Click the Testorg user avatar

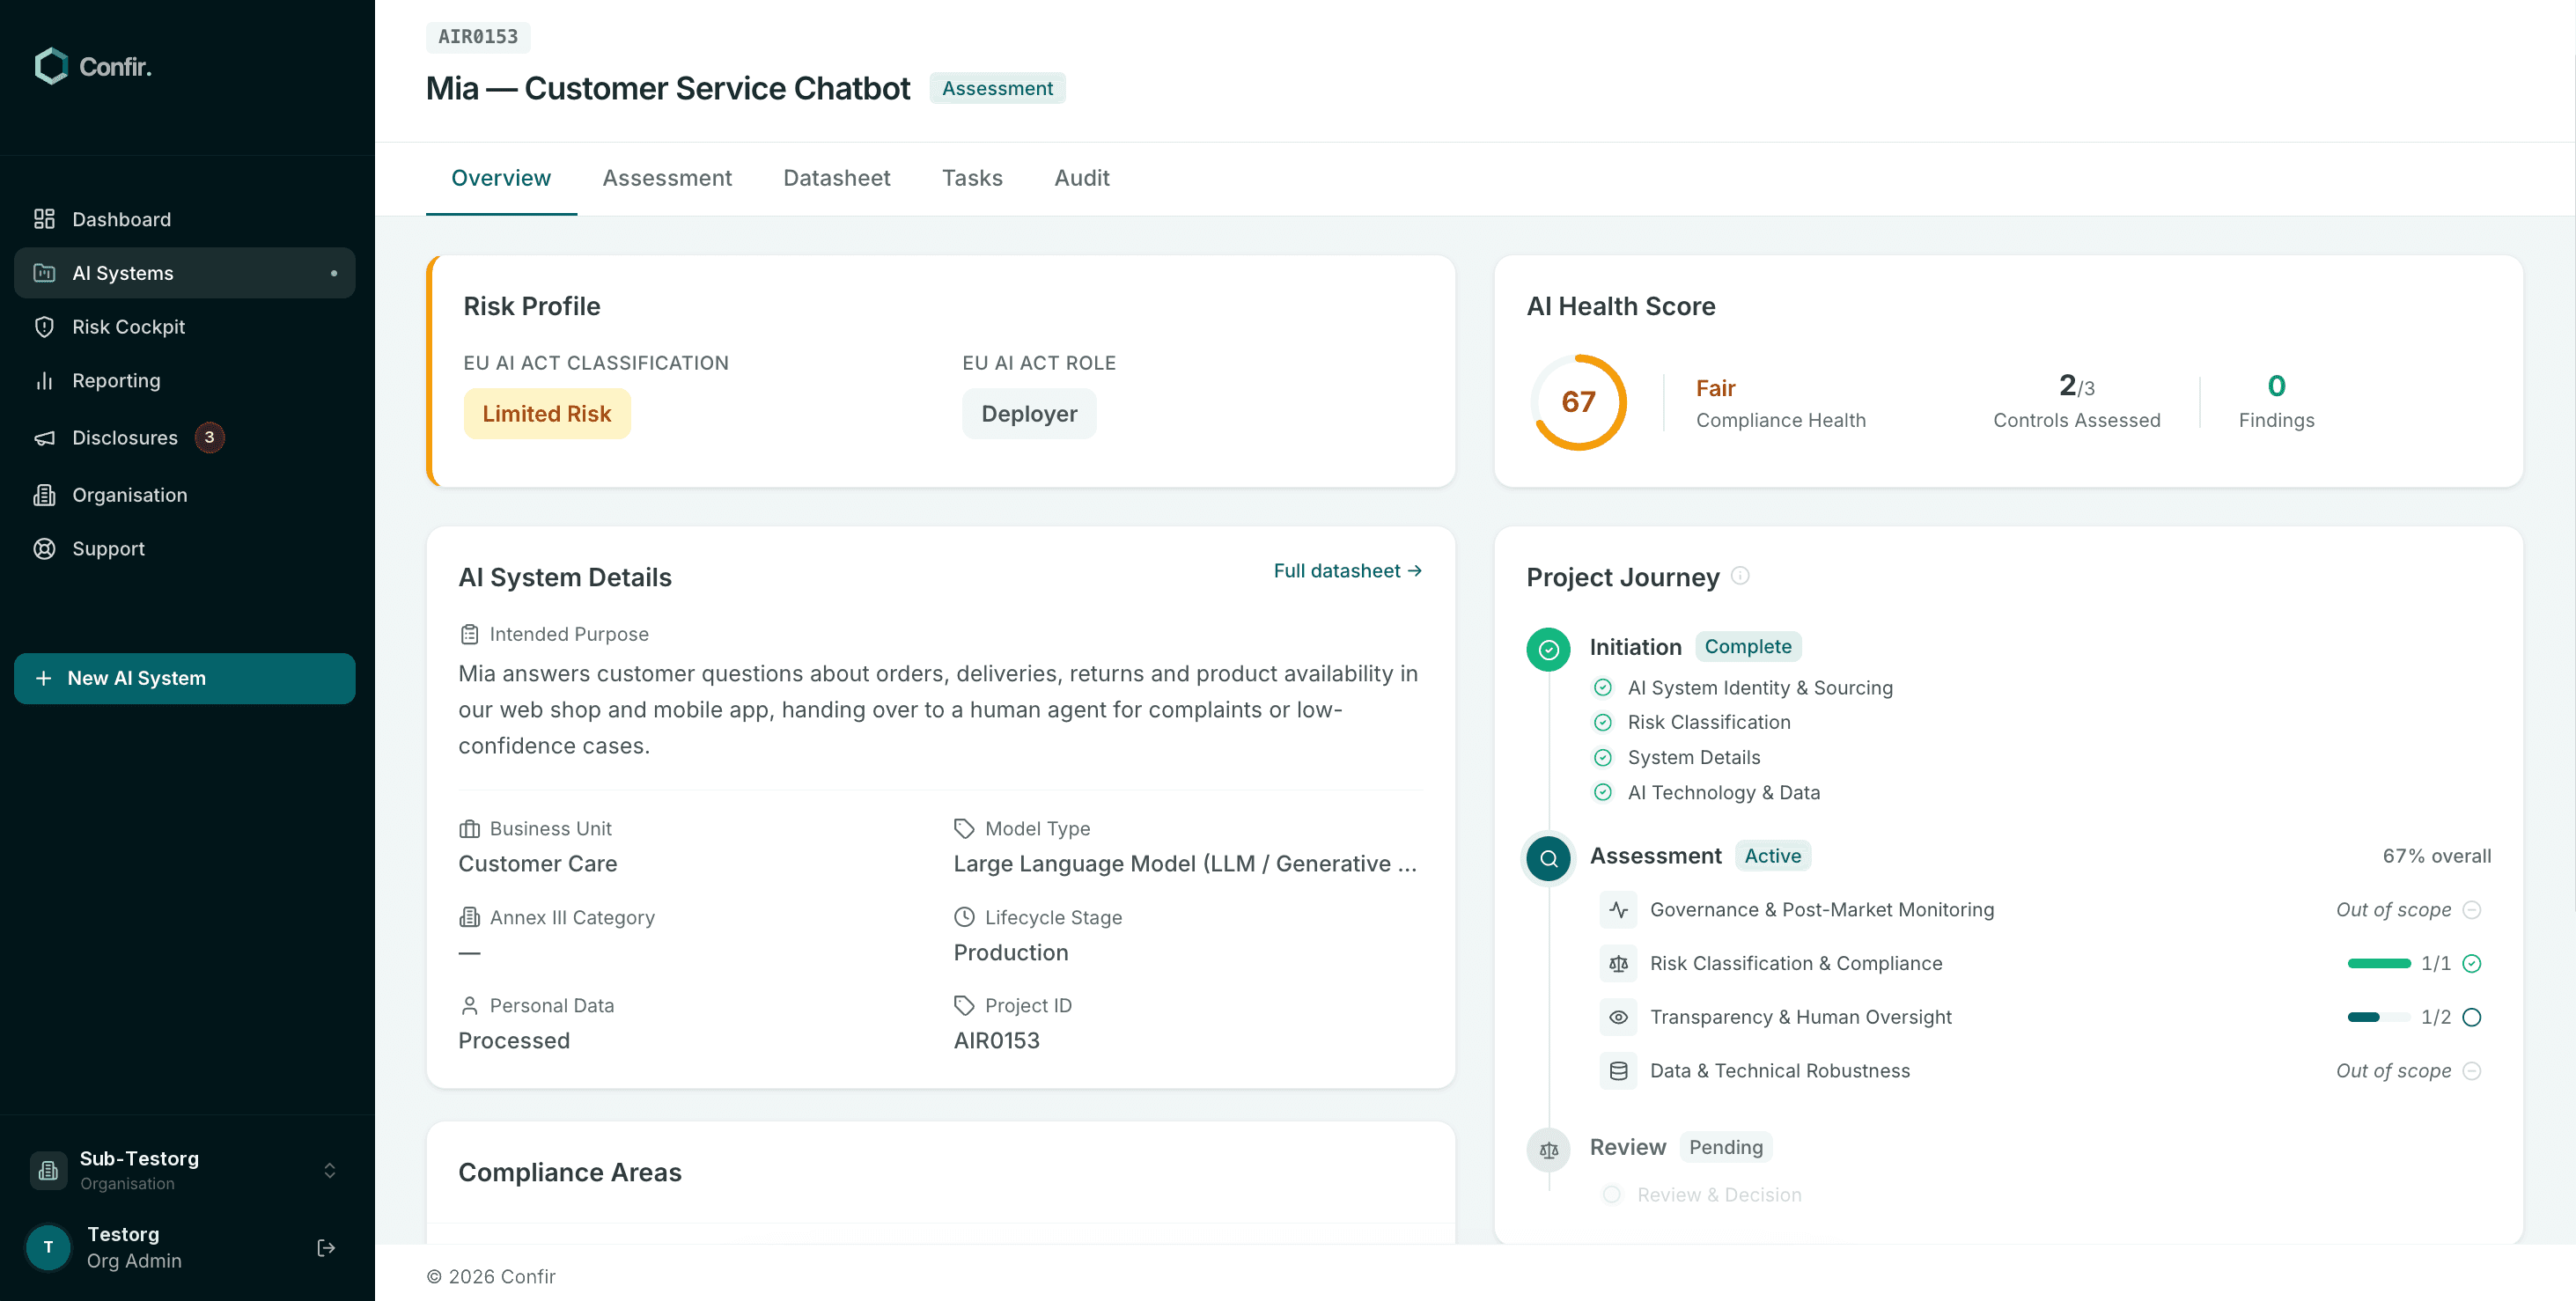coord(48,1247)
